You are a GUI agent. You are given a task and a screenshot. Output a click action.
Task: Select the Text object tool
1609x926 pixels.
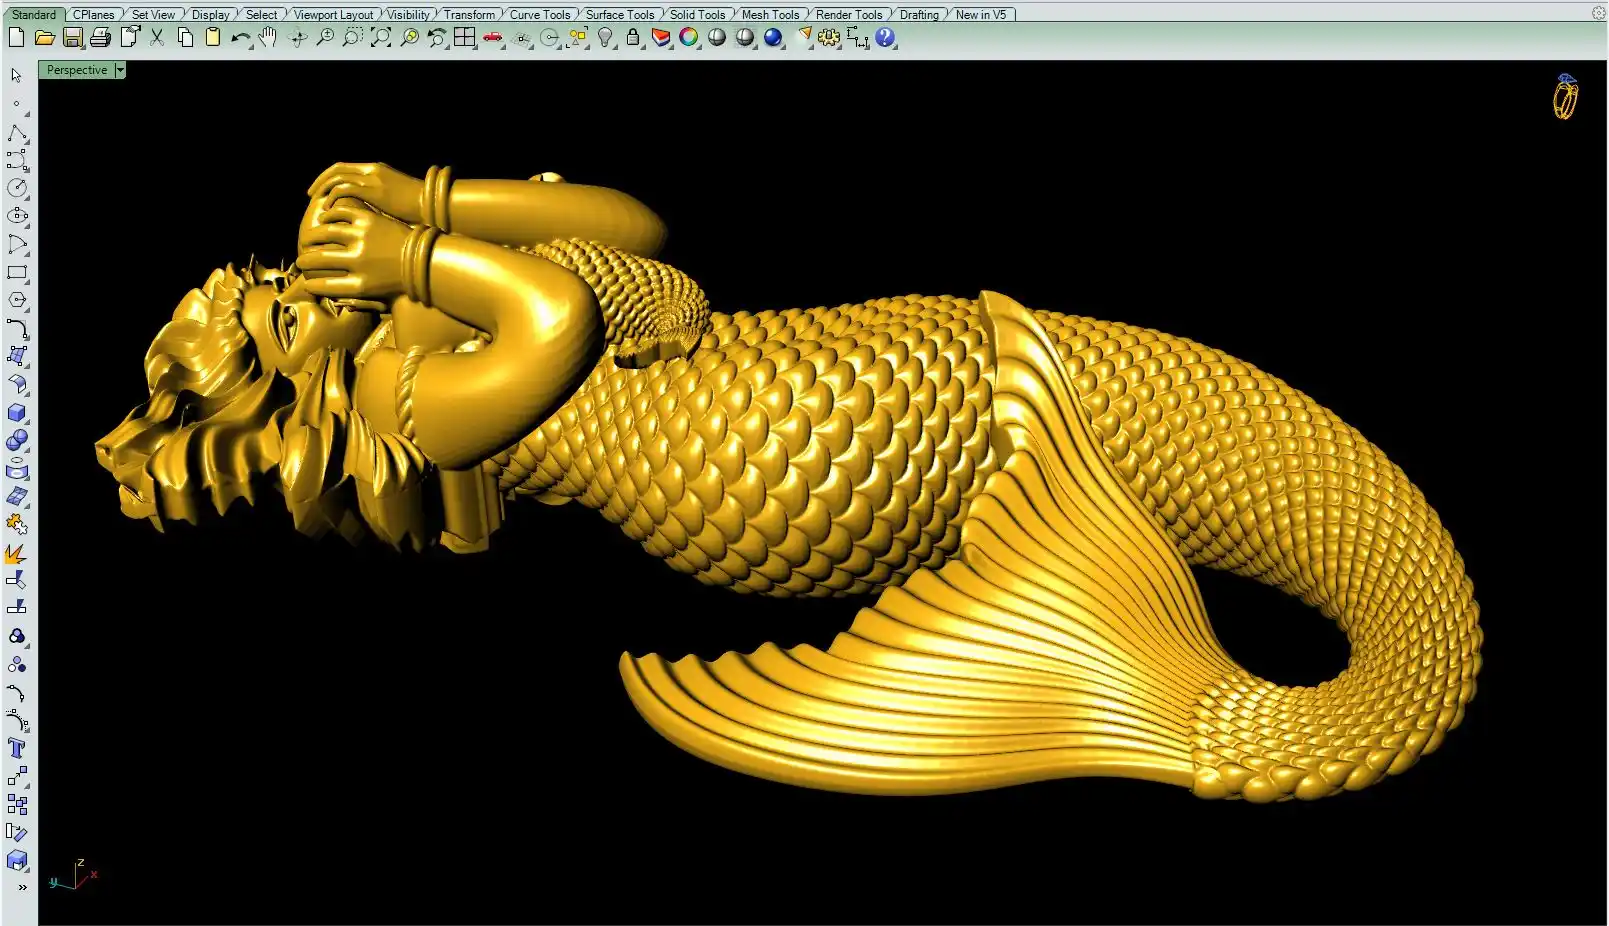[17, 749]
